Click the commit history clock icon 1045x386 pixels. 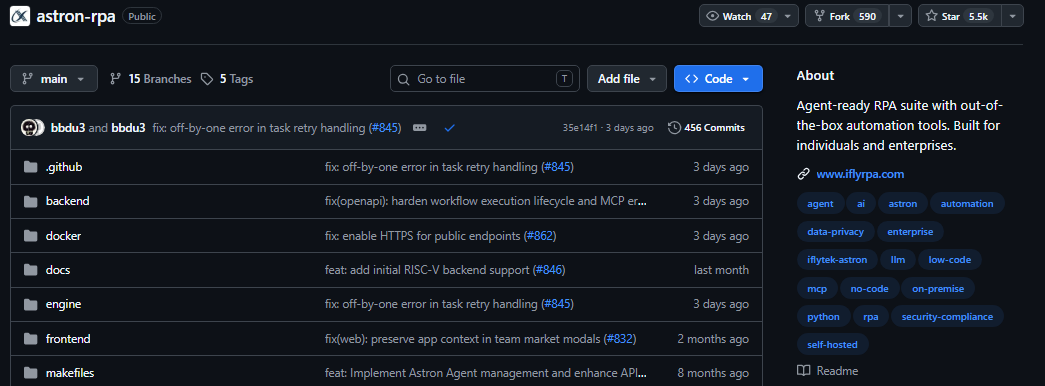pyautogui.click(x=674, y=127)
